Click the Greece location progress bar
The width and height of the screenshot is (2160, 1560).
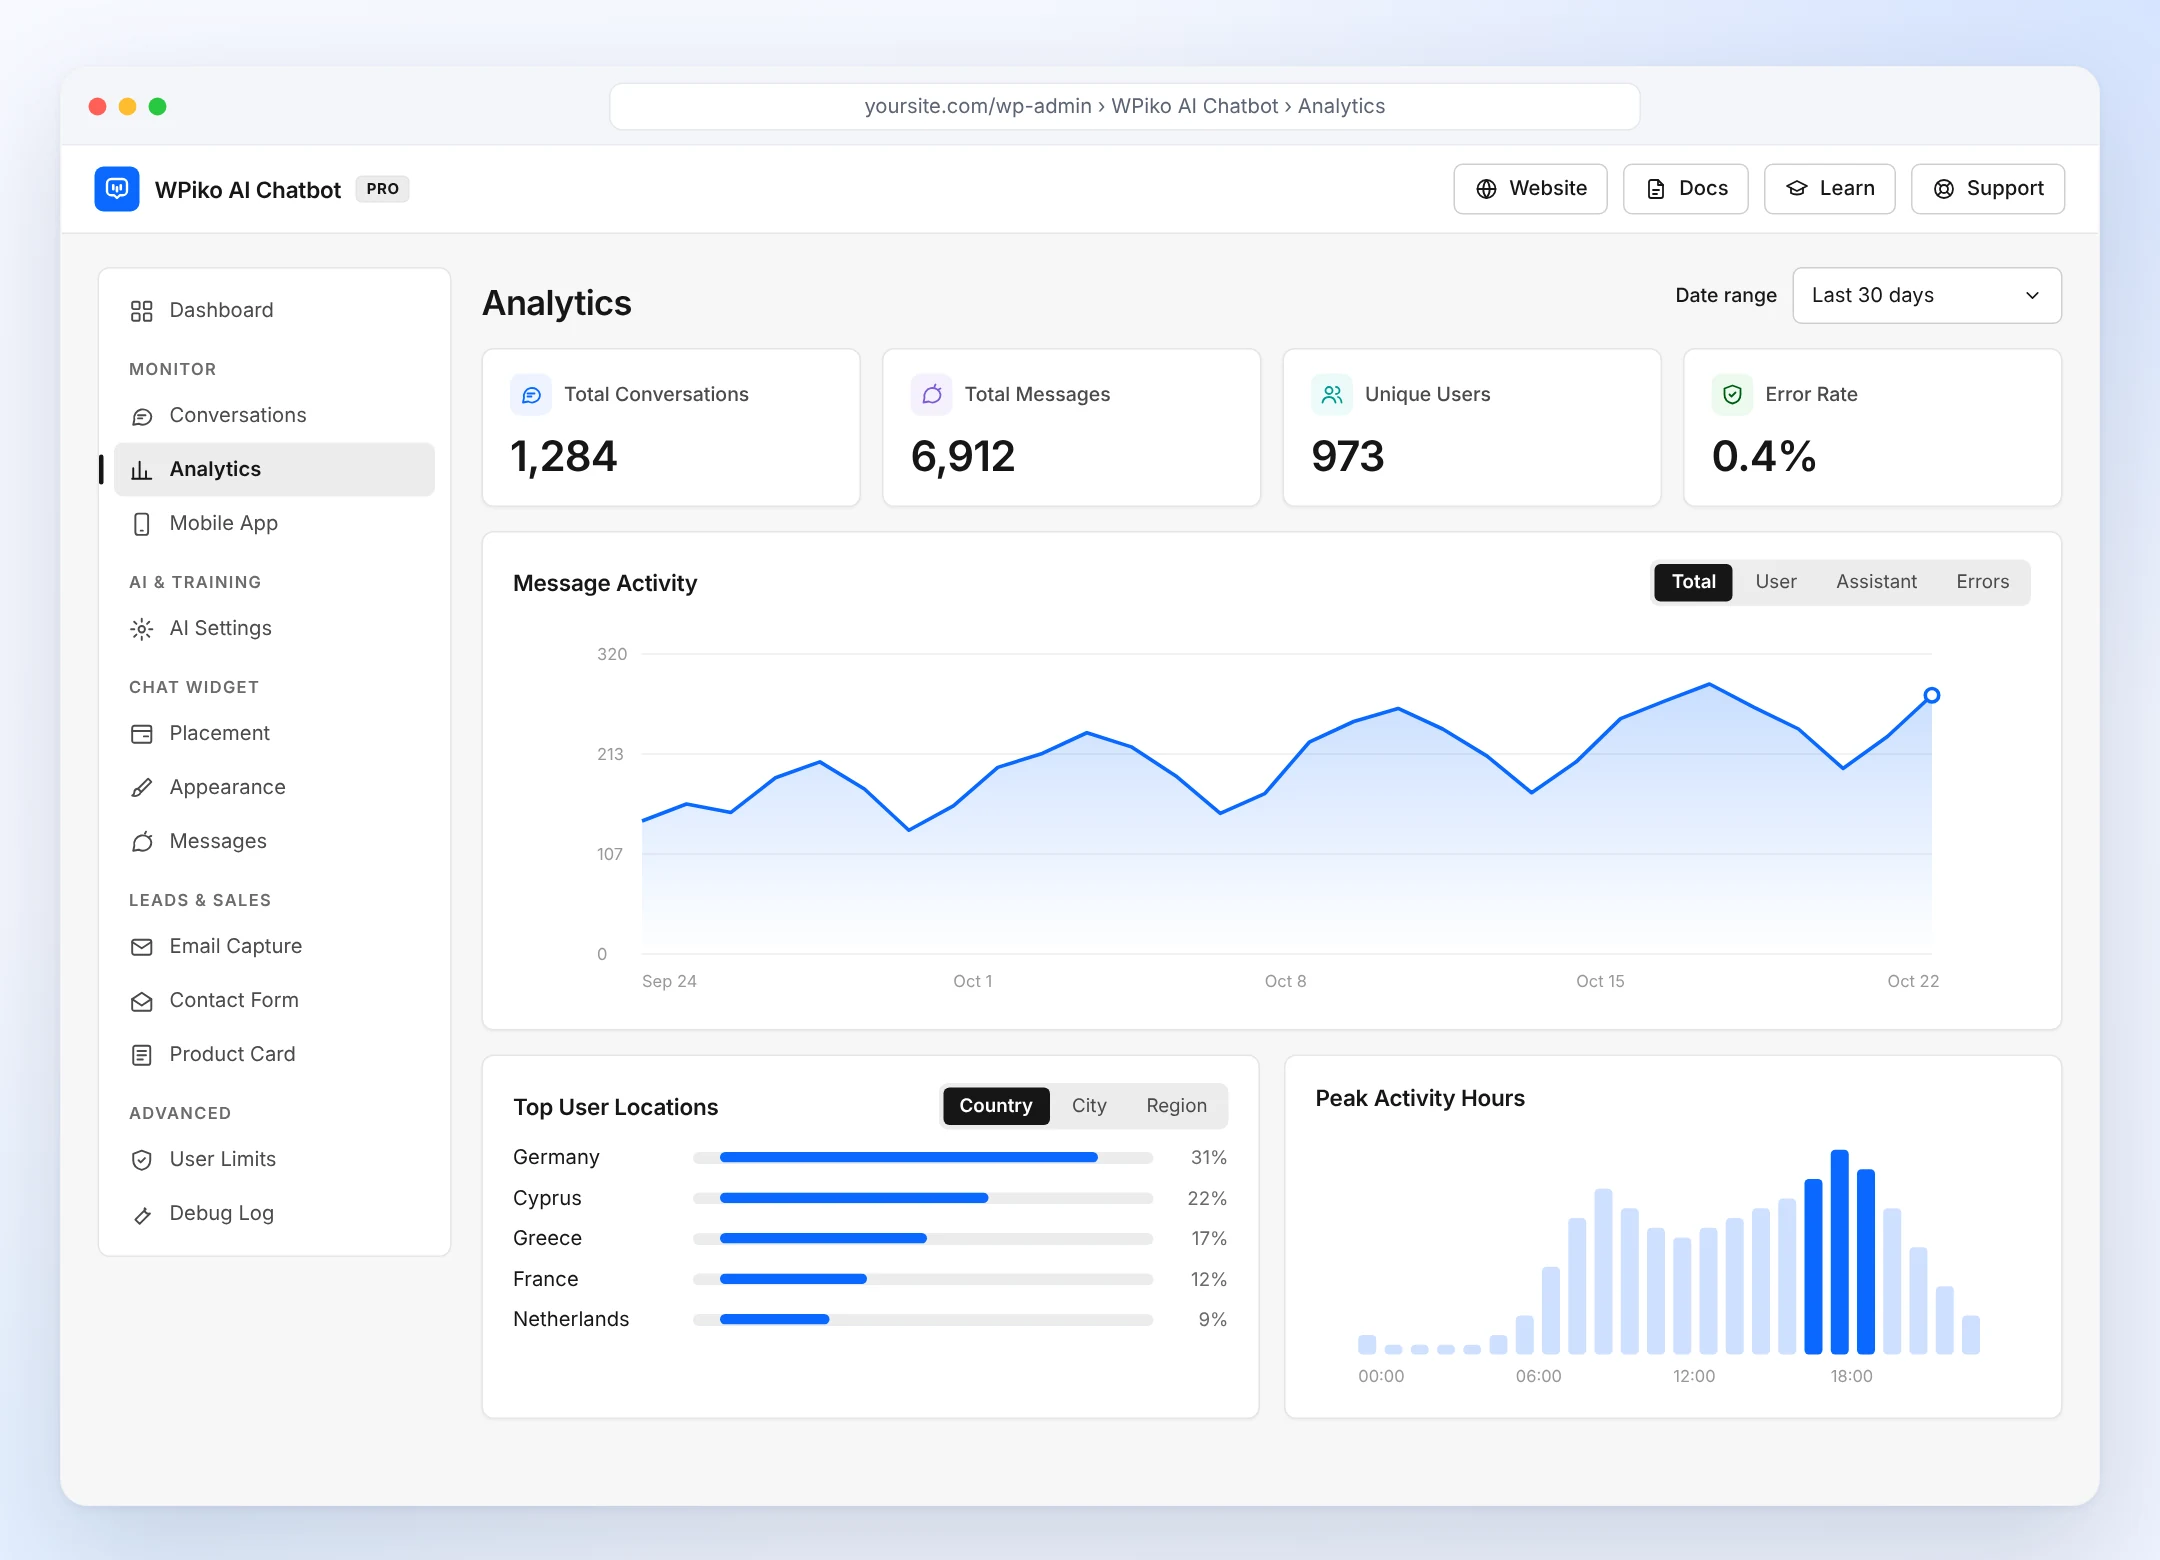pos(922,1239)
